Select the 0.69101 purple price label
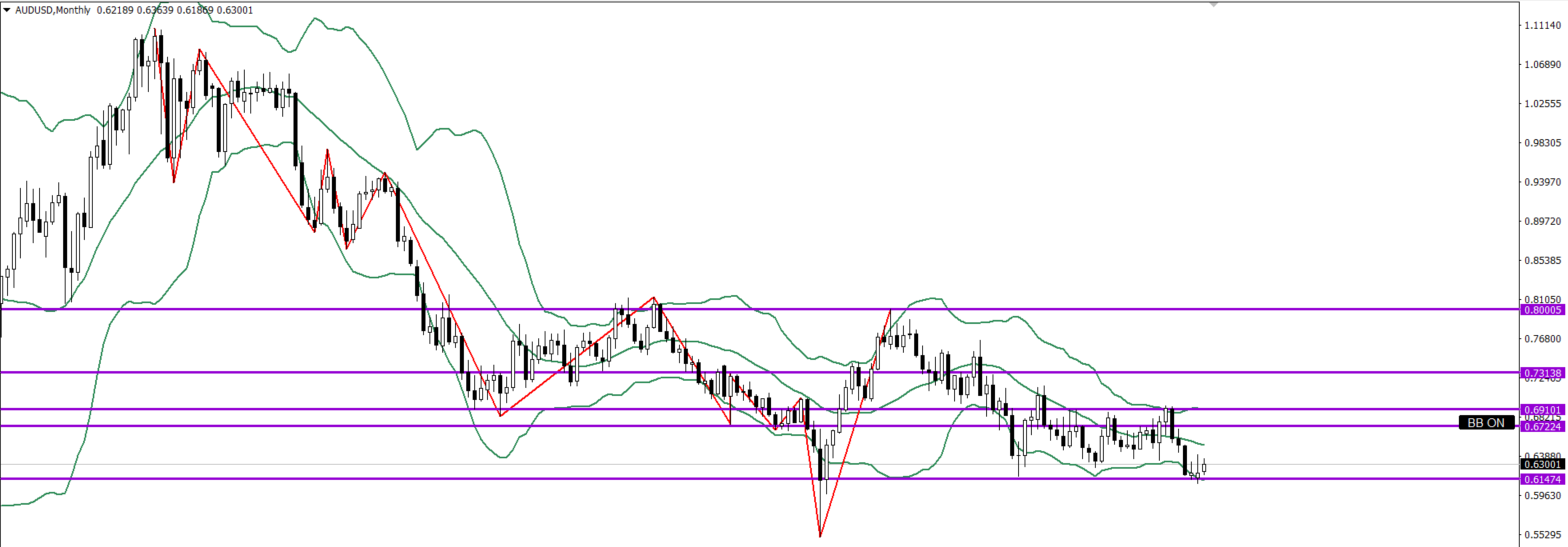 click(x=1542, y=409)
